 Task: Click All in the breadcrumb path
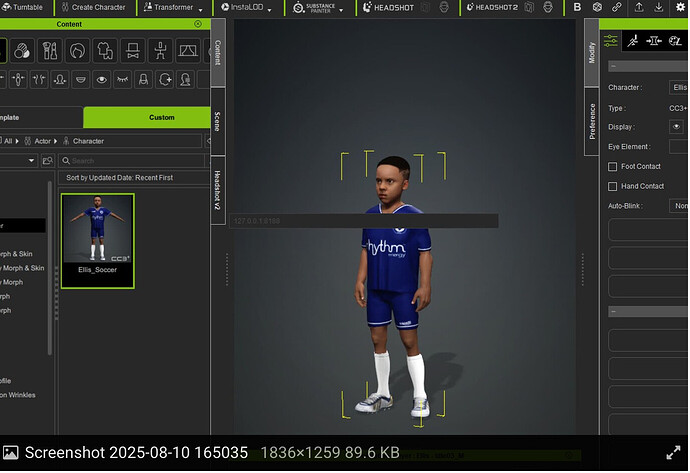pyautogui.click(x=8, y=141)
